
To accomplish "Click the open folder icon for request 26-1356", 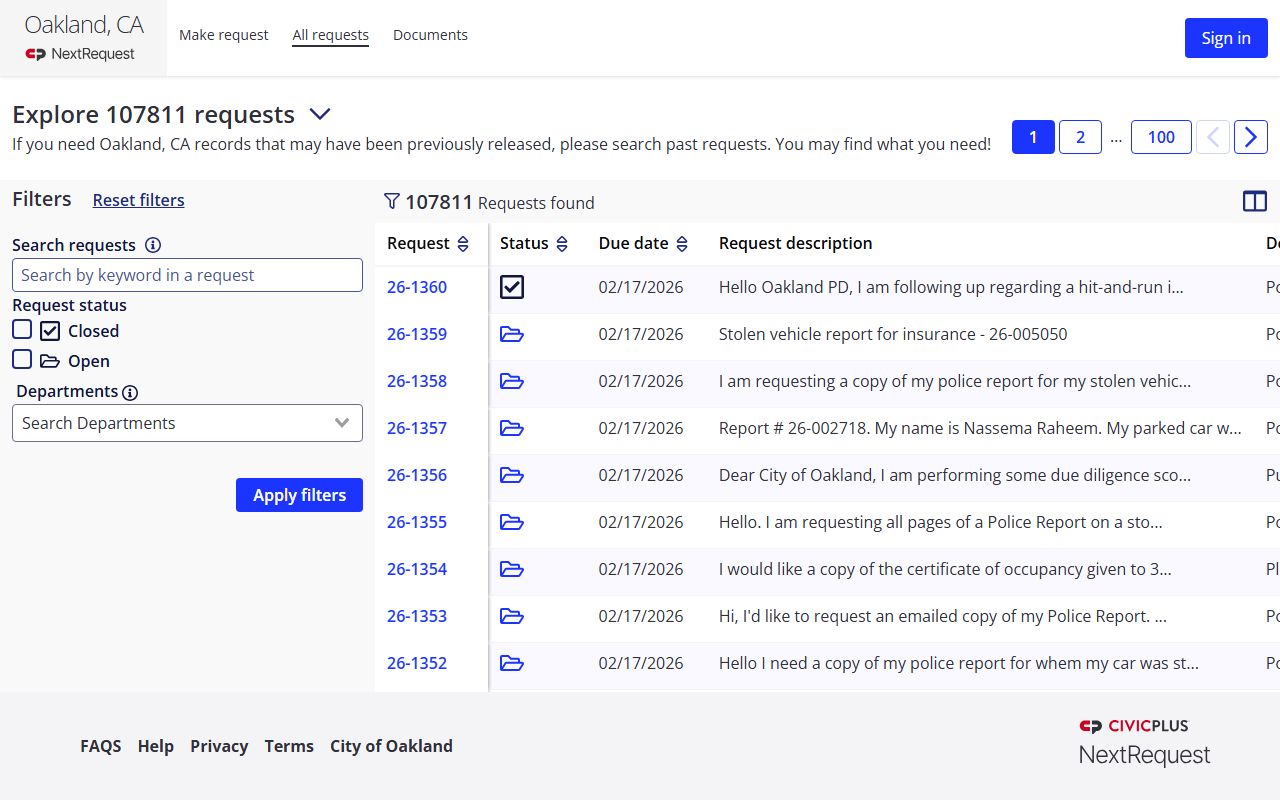I will tap(512, 475).
